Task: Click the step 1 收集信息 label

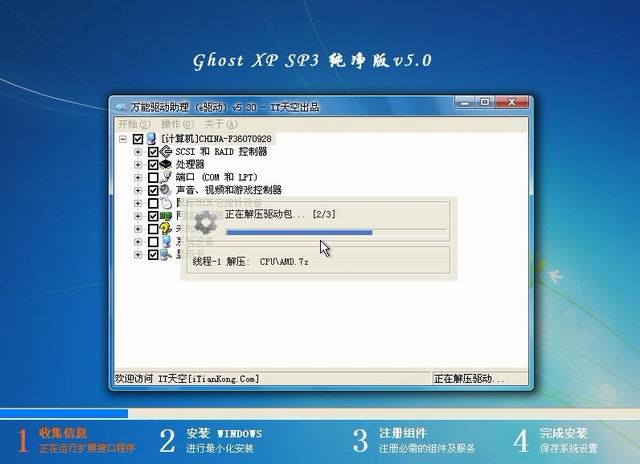Action: click(x=63, y=433)
